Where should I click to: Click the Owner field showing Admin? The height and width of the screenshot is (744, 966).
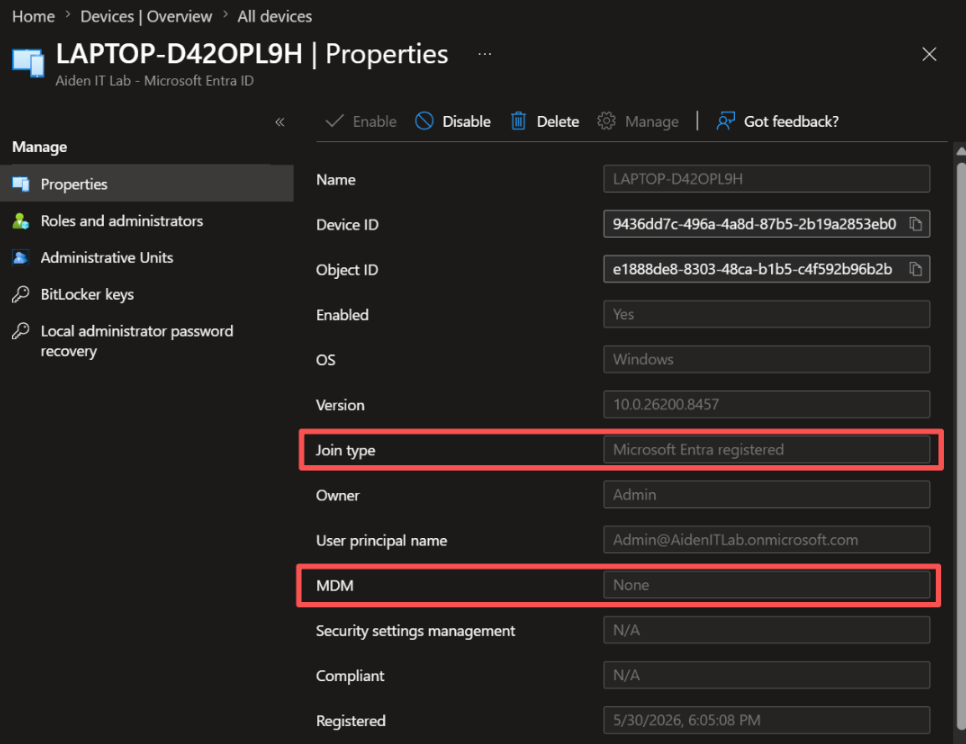coord(766,495)
